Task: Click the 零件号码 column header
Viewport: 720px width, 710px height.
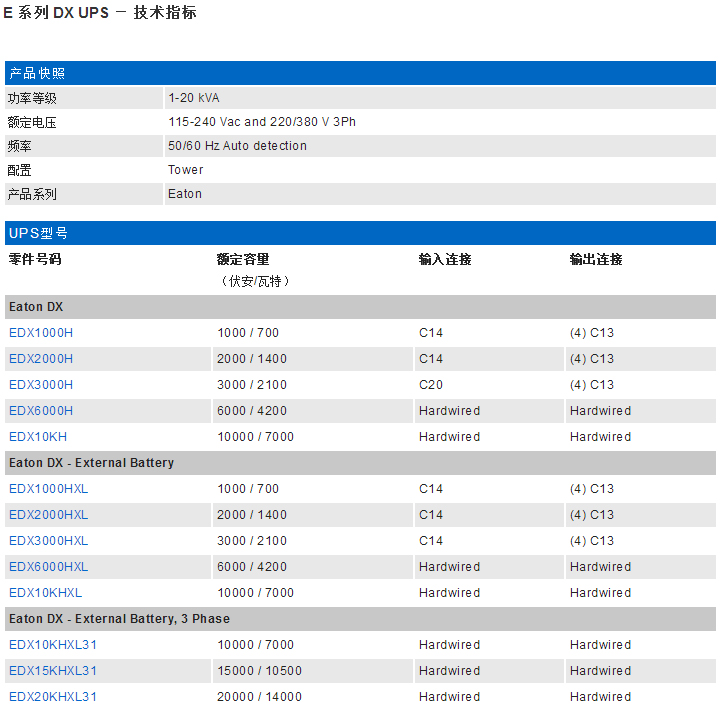Action: 35,260
